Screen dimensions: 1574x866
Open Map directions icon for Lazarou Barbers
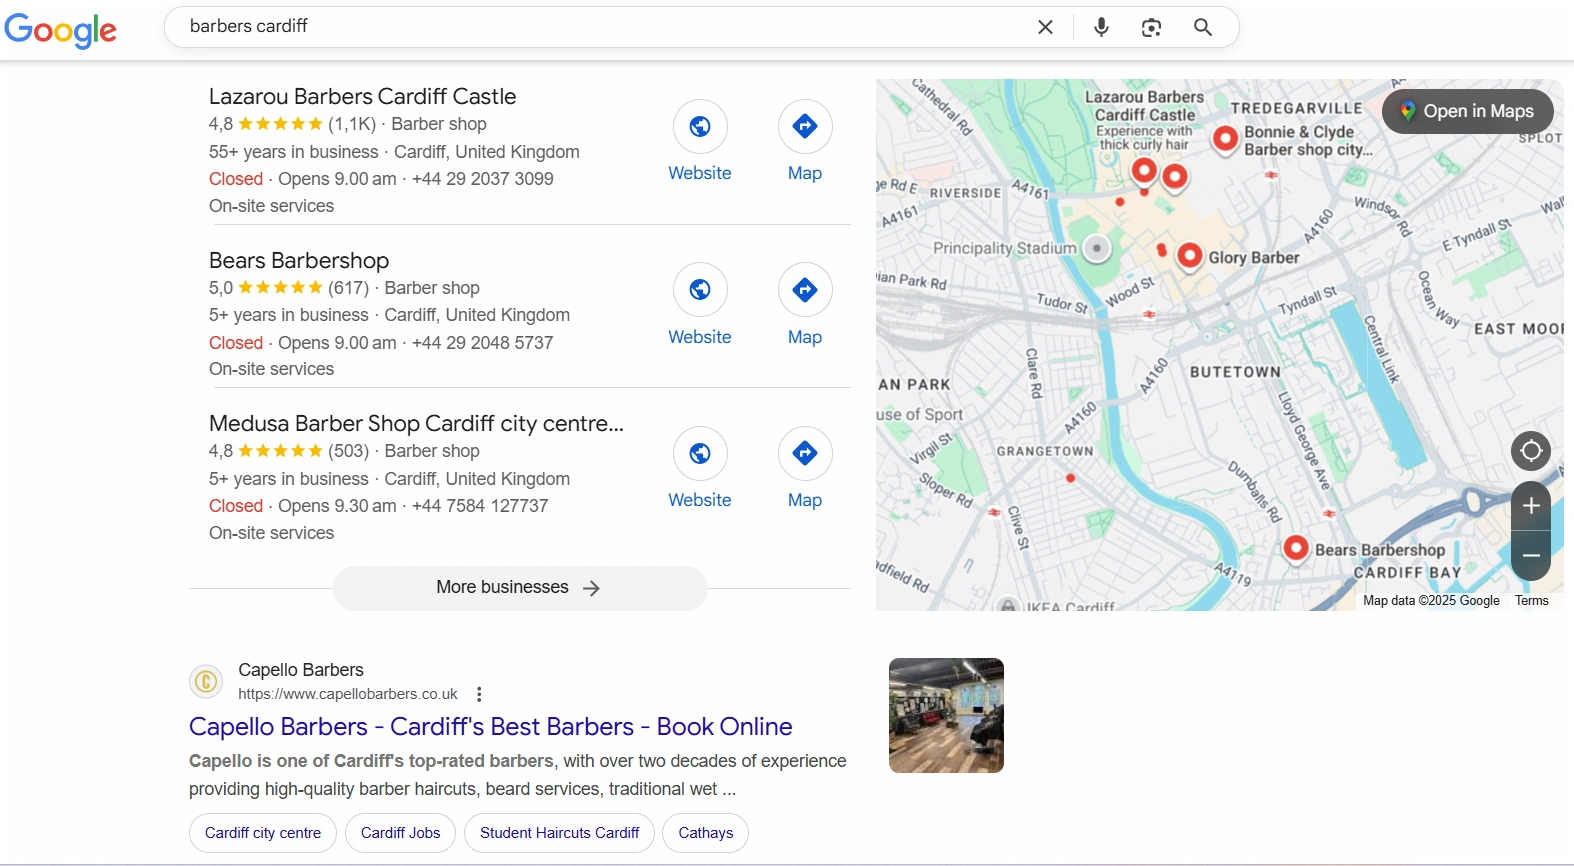805,126
